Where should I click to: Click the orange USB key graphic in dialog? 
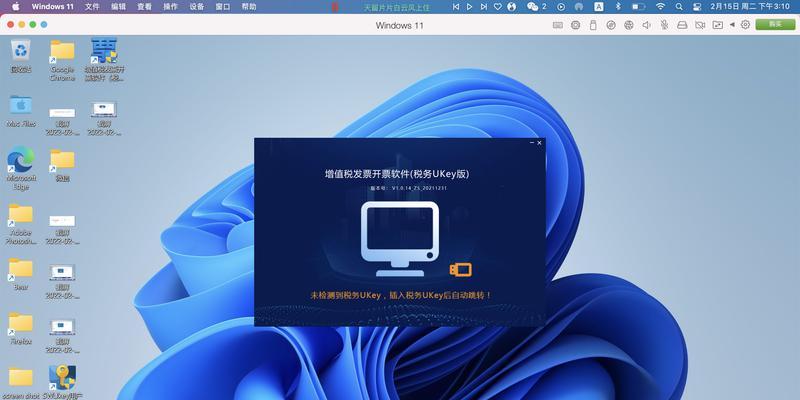click(x=460, y=270)
